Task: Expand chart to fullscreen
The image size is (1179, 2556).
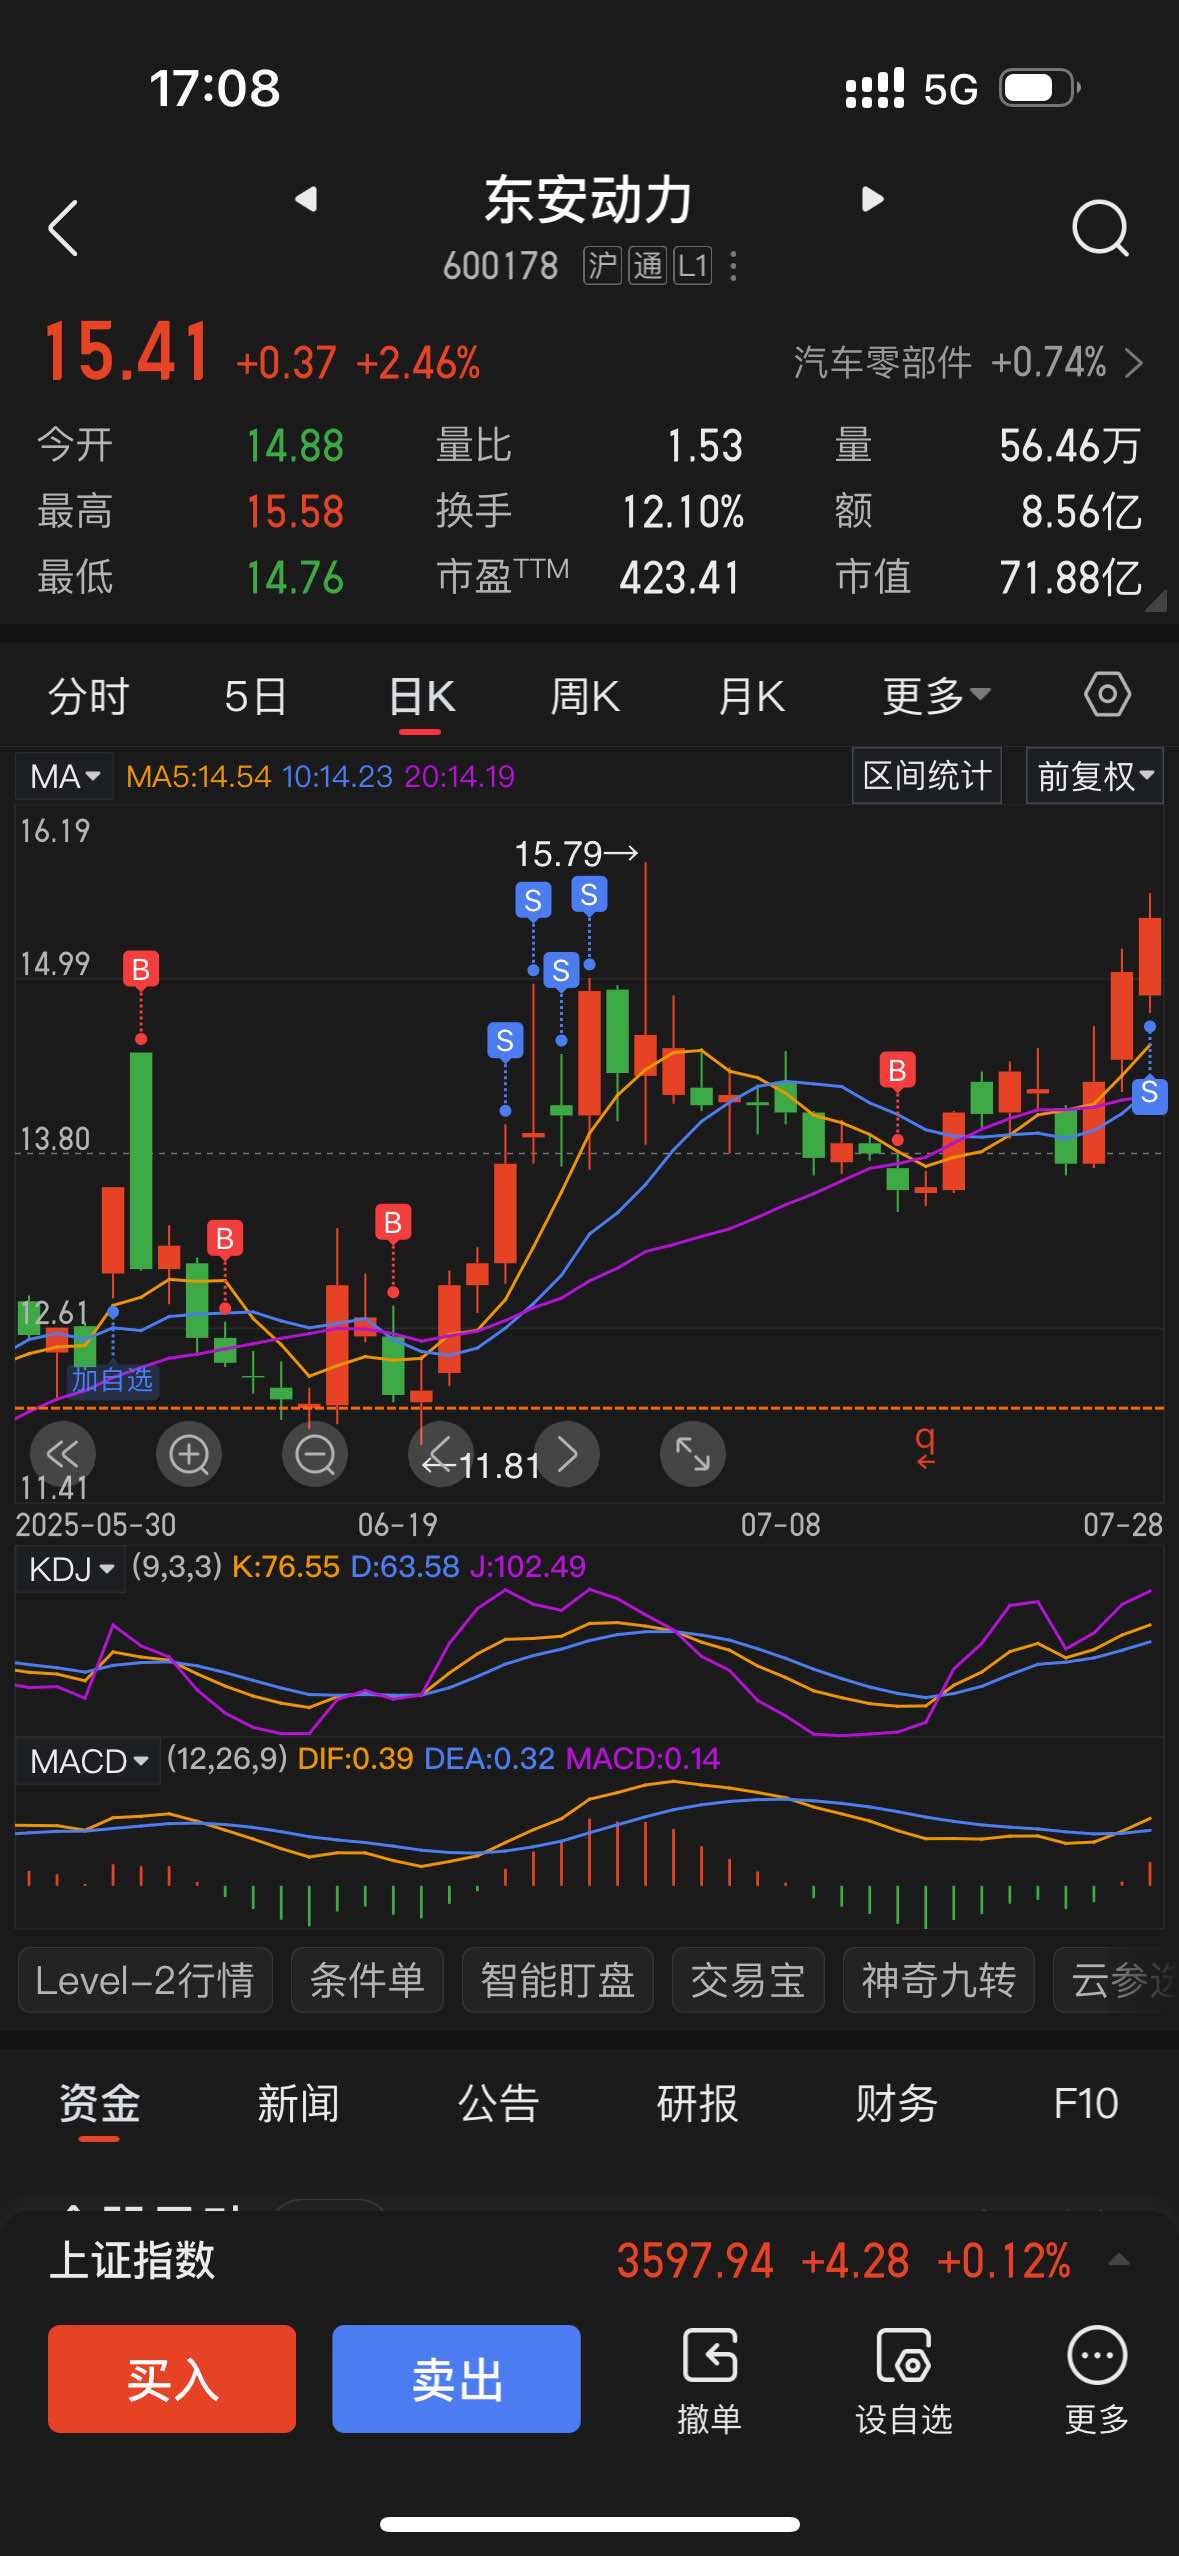Action: (693, 1453)
